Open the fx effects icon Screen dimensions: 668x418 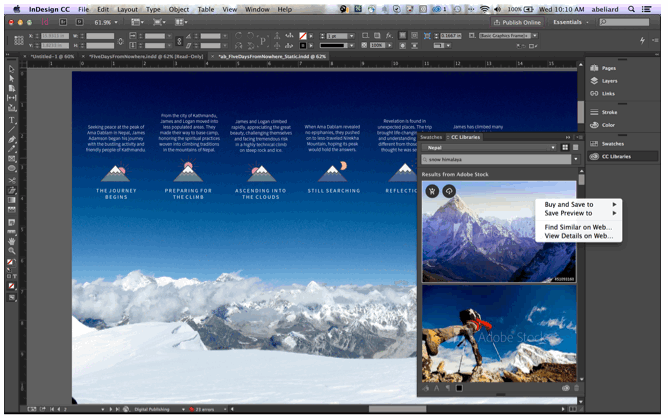coord(389,36)
